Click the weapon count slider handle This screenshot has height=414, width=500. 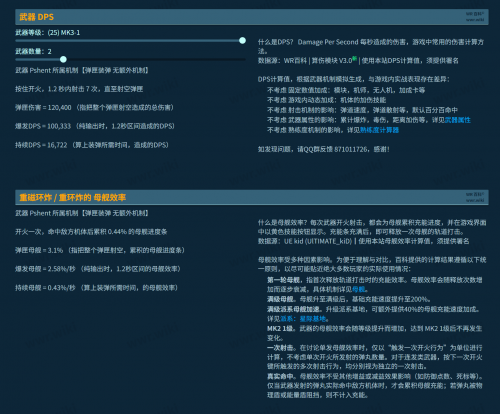coord(63,59)
